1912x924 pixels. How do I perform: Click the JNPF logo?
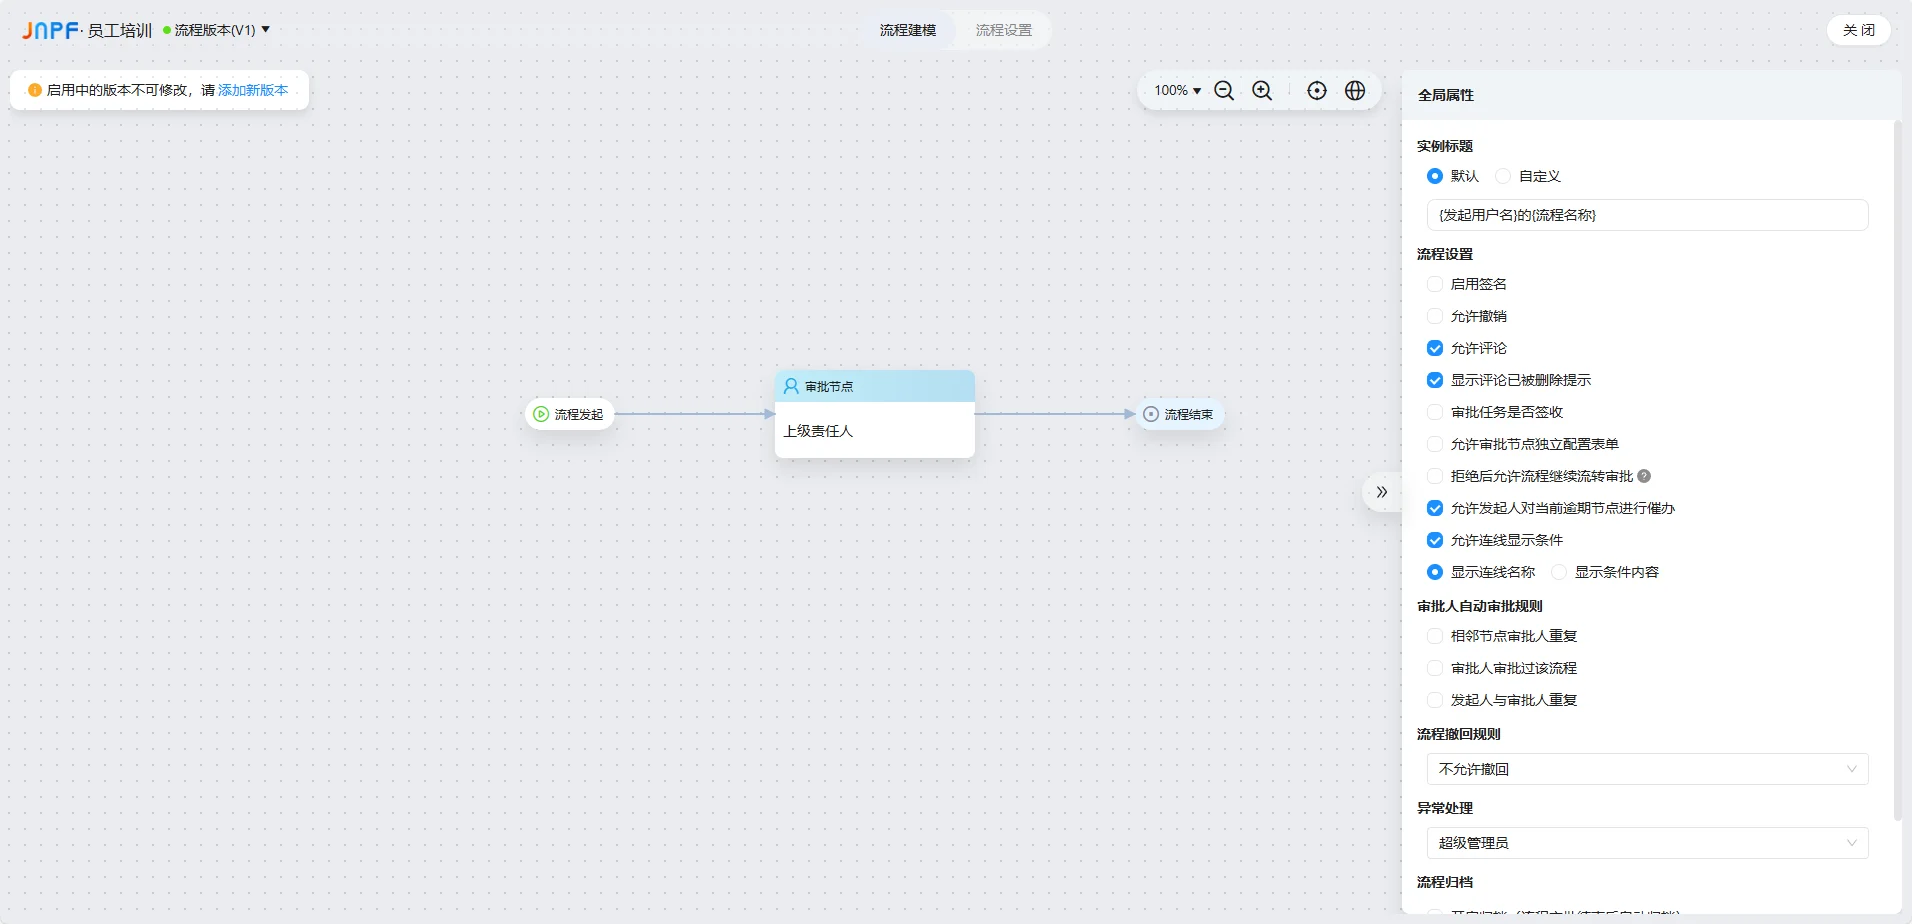point(50,31)
